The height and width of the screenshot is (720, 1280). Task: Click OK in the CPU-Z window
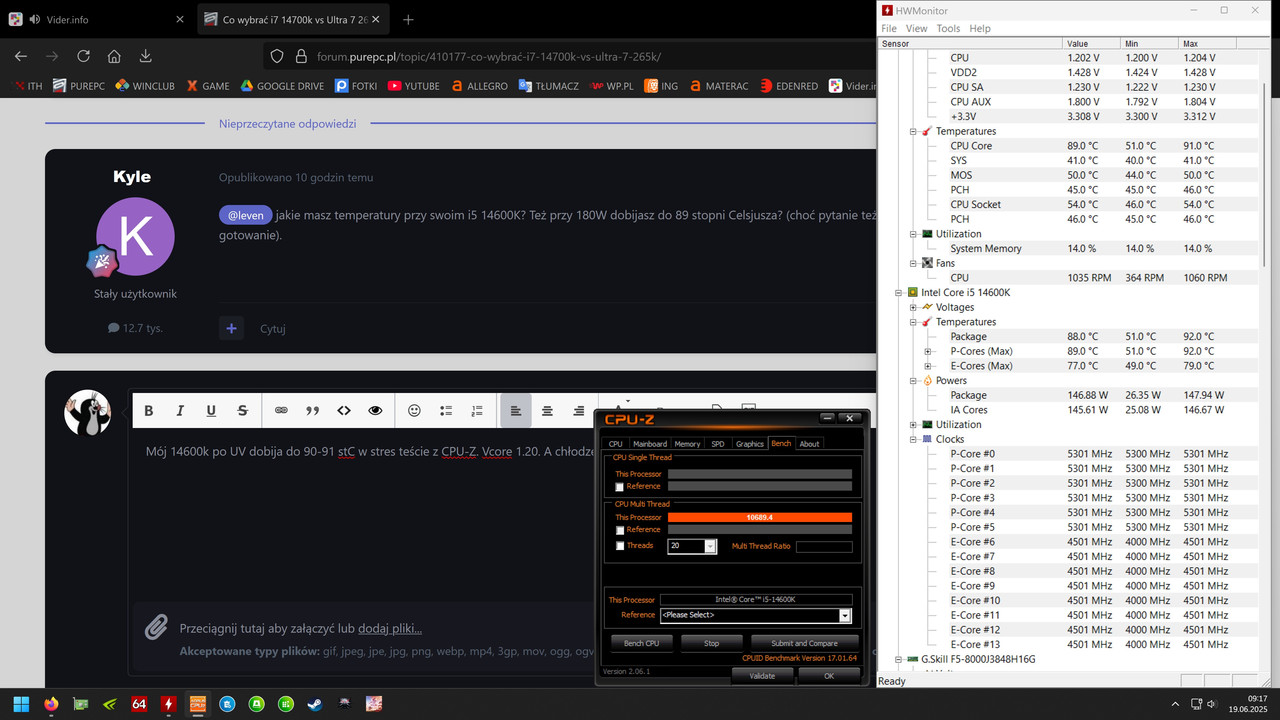tap(829, 676)
